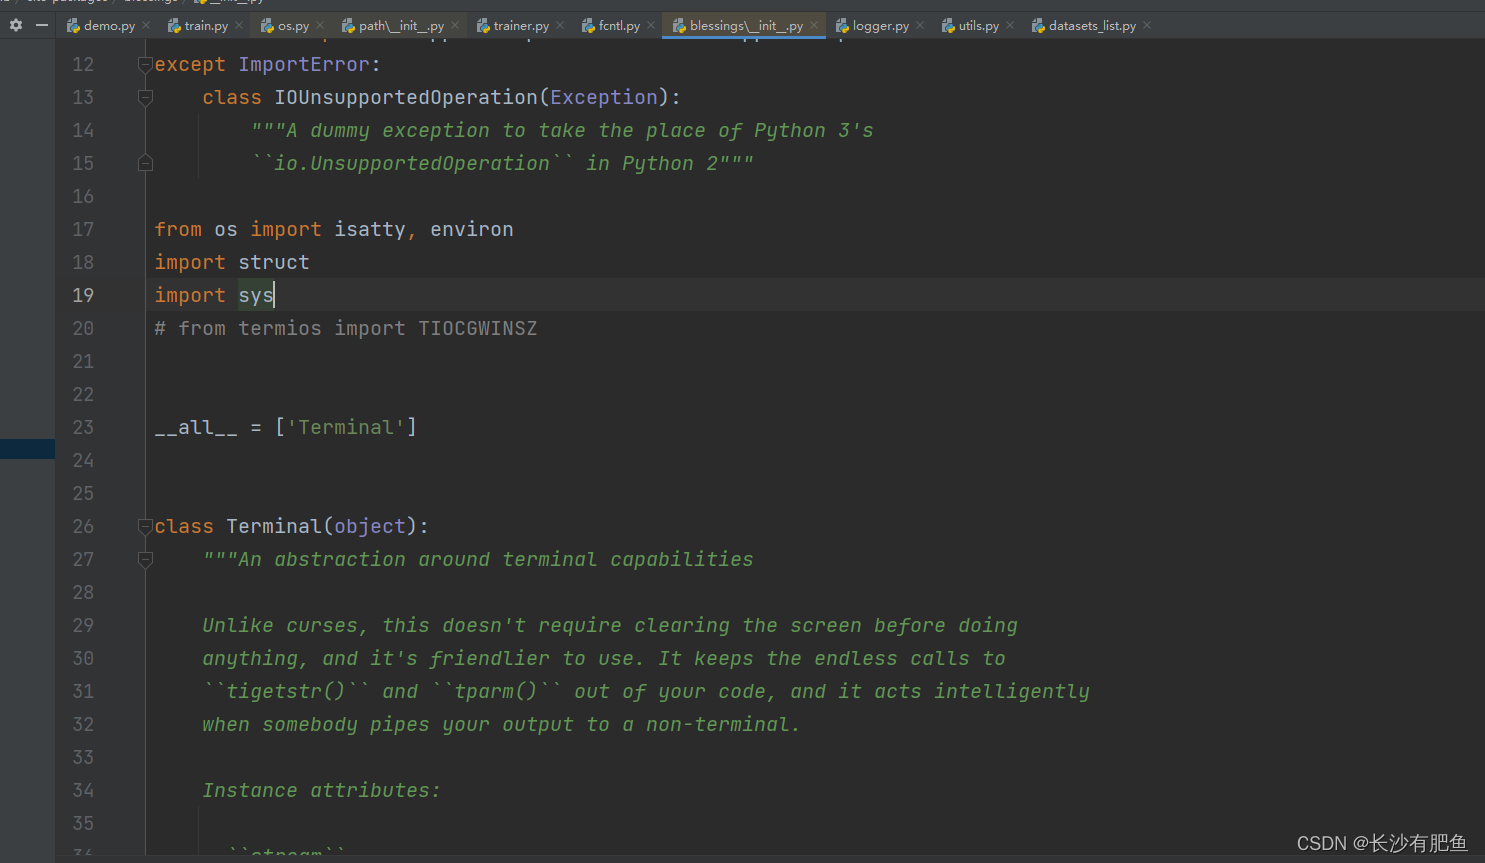Select the blessings\_init_.py tab
Image resolution: width=1485 pixels, height=863 pixels.
click(746, 25)
